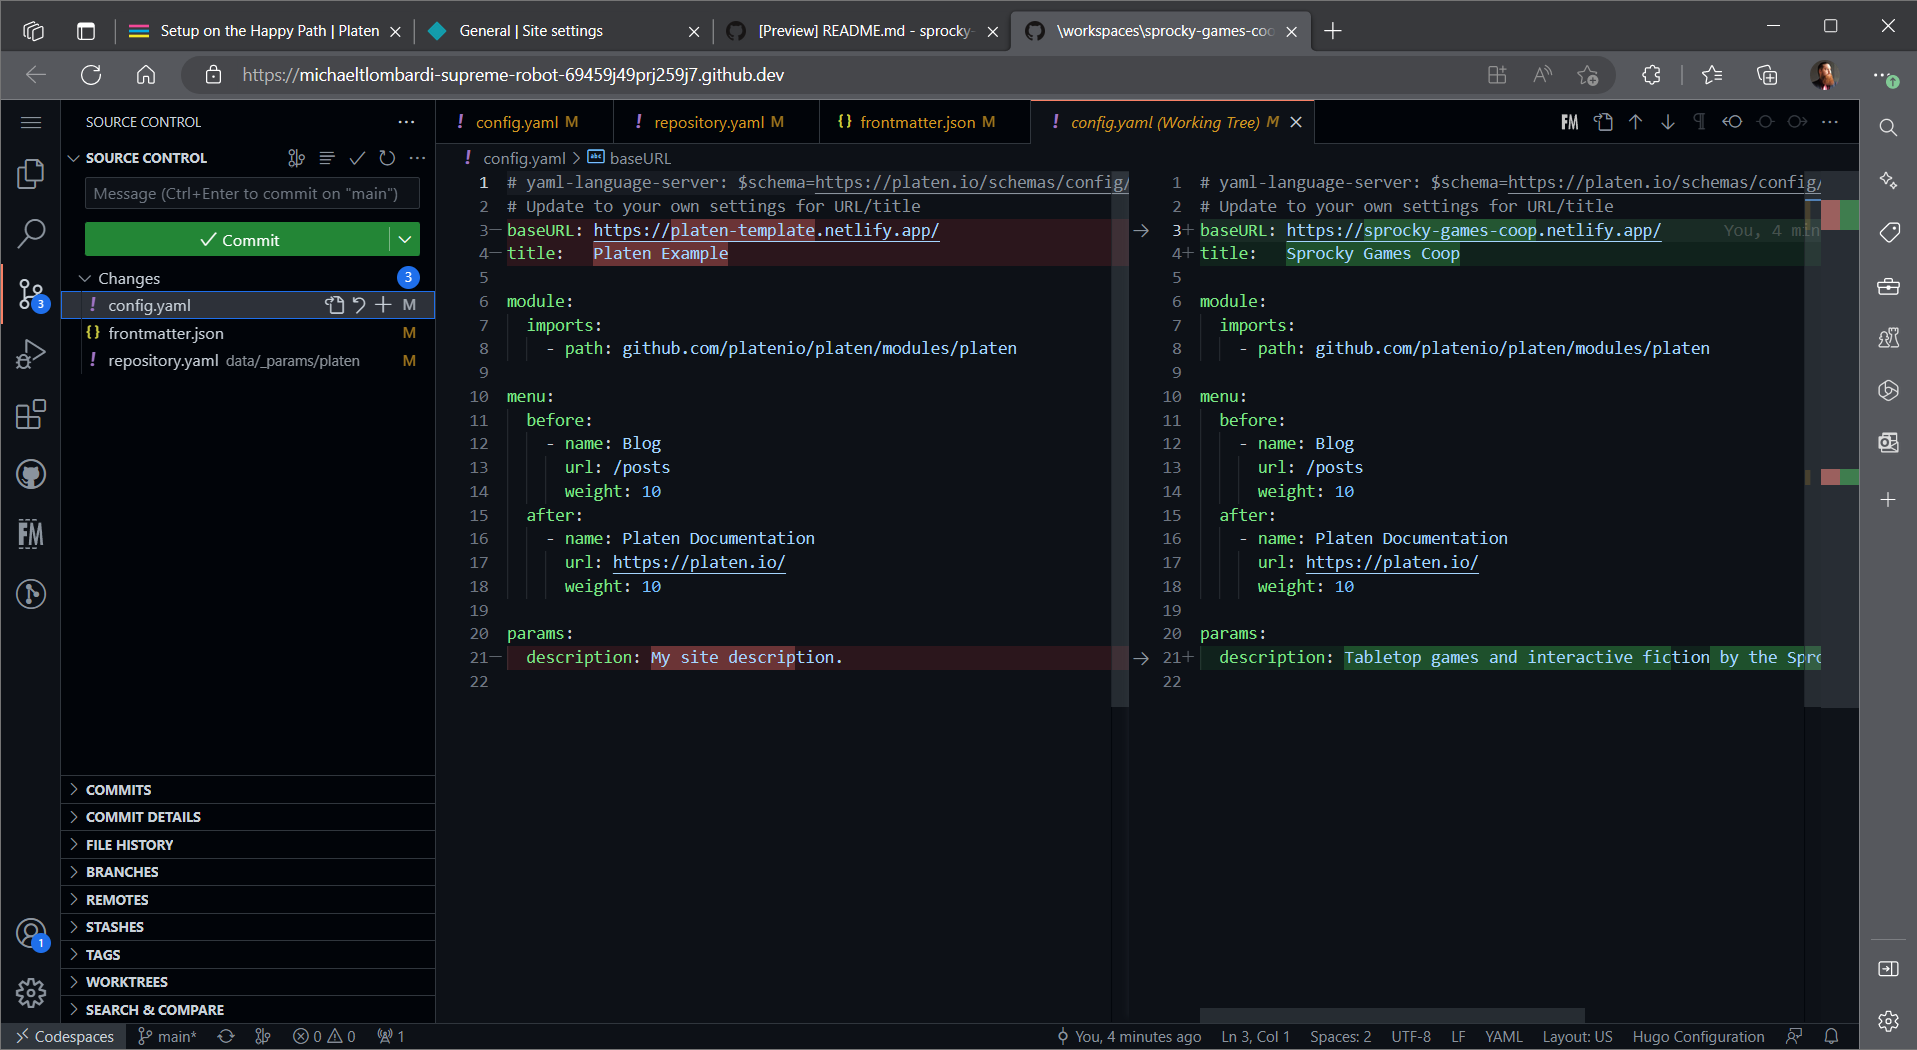Collapse the Changes group
This screenshot has height=1050, width=1917.
(x=86, y=278)
